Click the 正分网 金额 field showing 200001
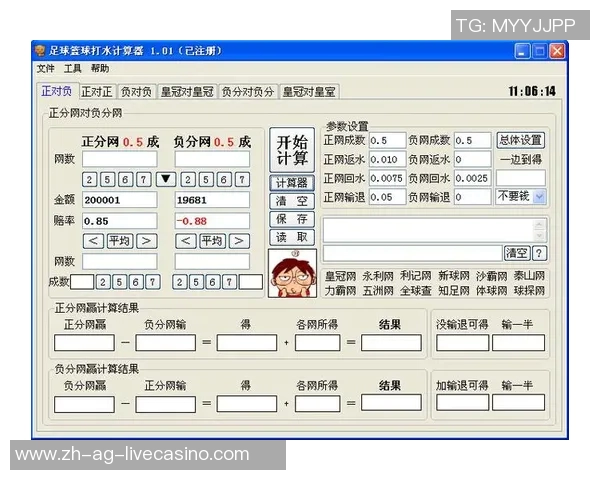 [x=120, y=200]
